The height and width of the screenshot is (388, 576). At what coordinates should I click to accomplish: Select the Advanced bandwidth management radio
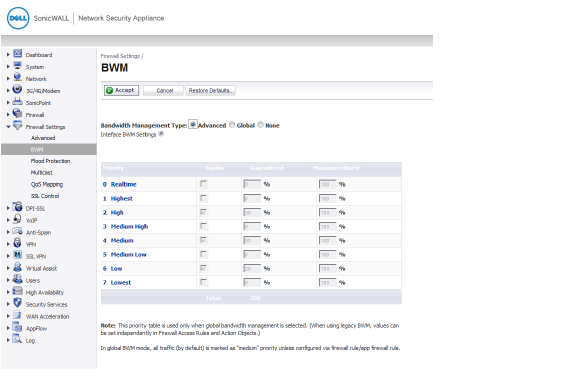tap(193, 125)
